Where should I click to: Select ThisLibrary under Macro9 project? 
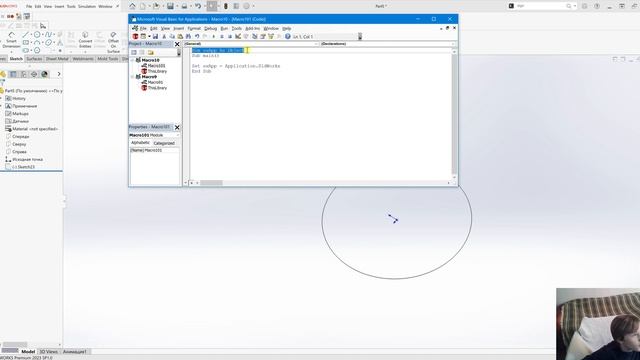tap(154, 88)
